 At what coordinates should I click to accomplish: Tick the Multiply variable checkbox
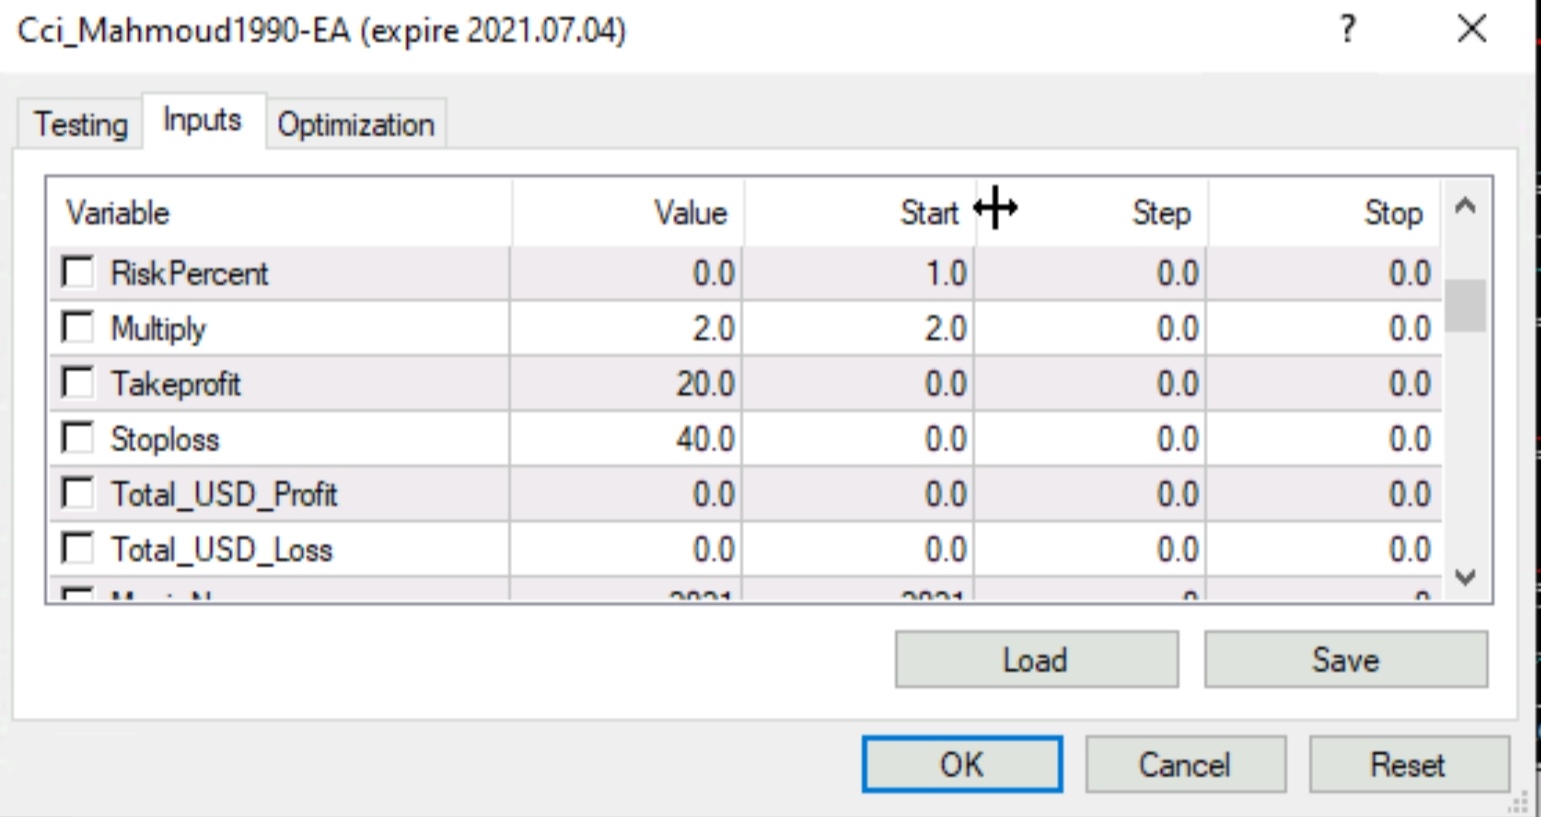78,328
